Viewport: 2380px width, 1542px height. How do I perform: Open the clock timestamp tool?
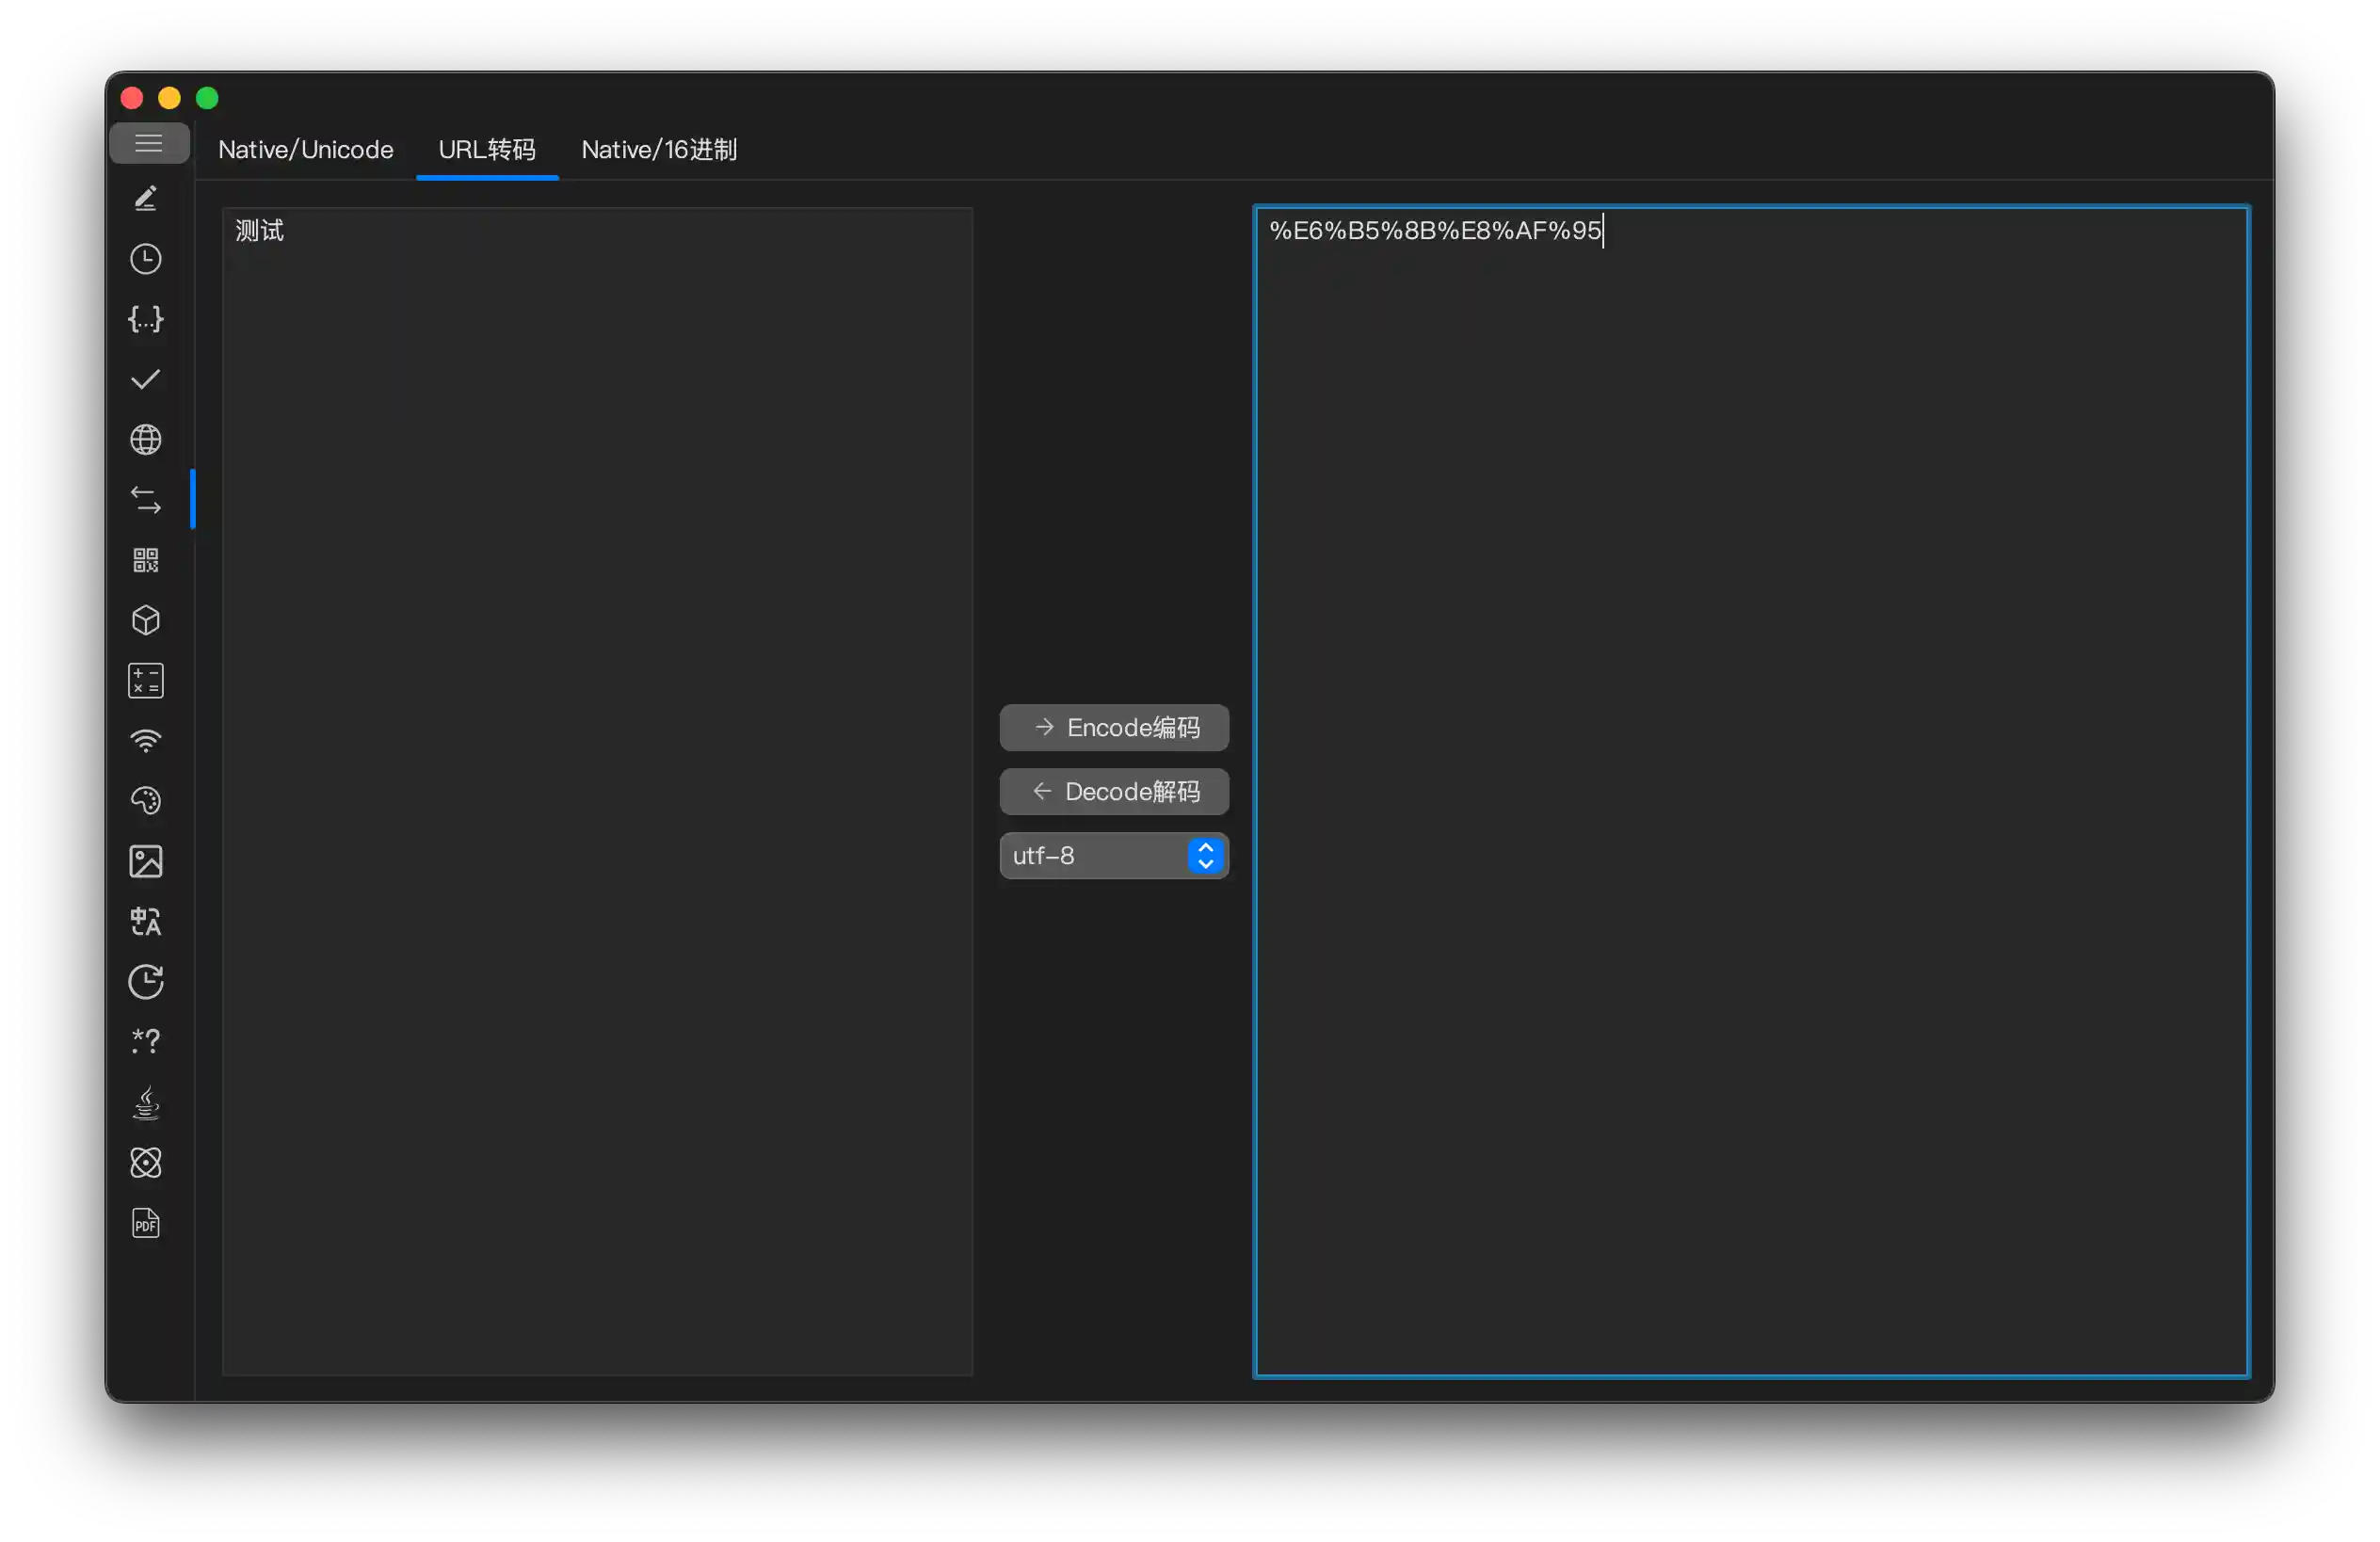[x=146, y=259]
